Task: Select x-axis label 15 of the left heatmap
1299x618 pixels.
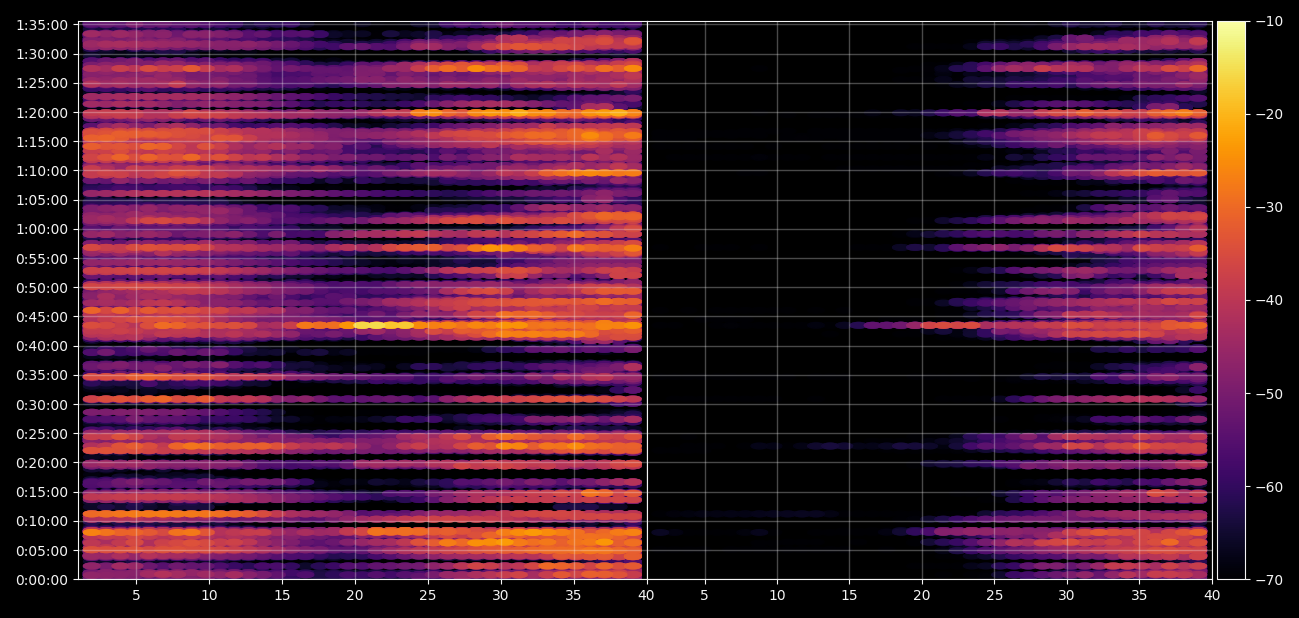Action: (282, 596)
